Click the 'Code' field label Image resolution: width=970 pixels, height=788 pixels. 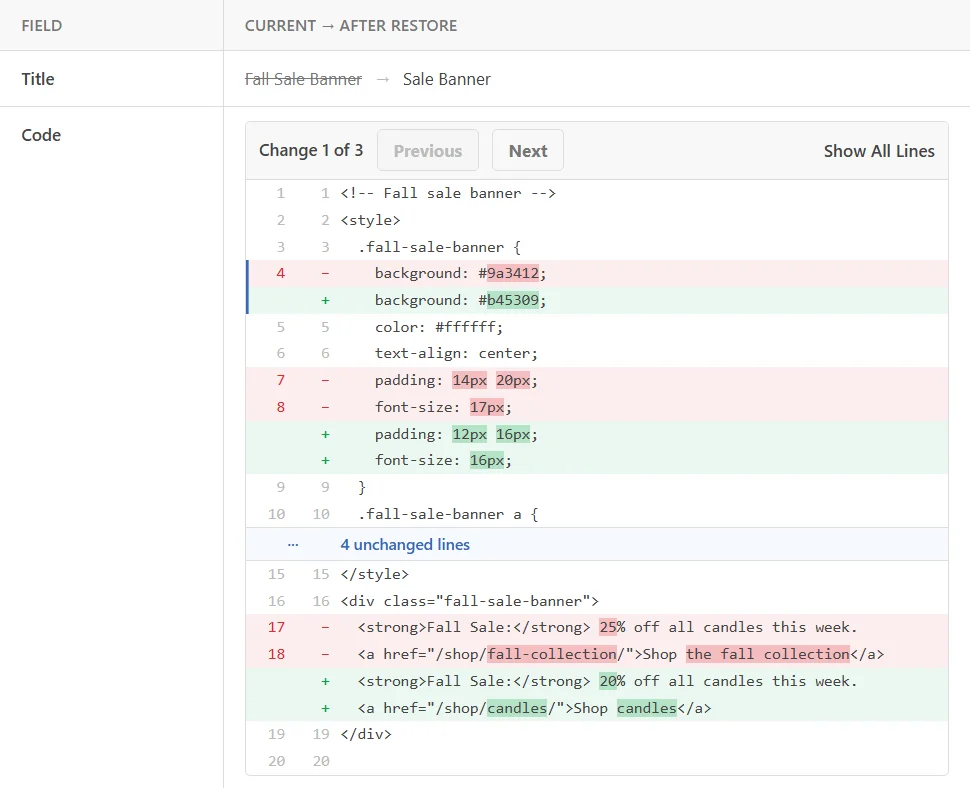click(41, 135)
